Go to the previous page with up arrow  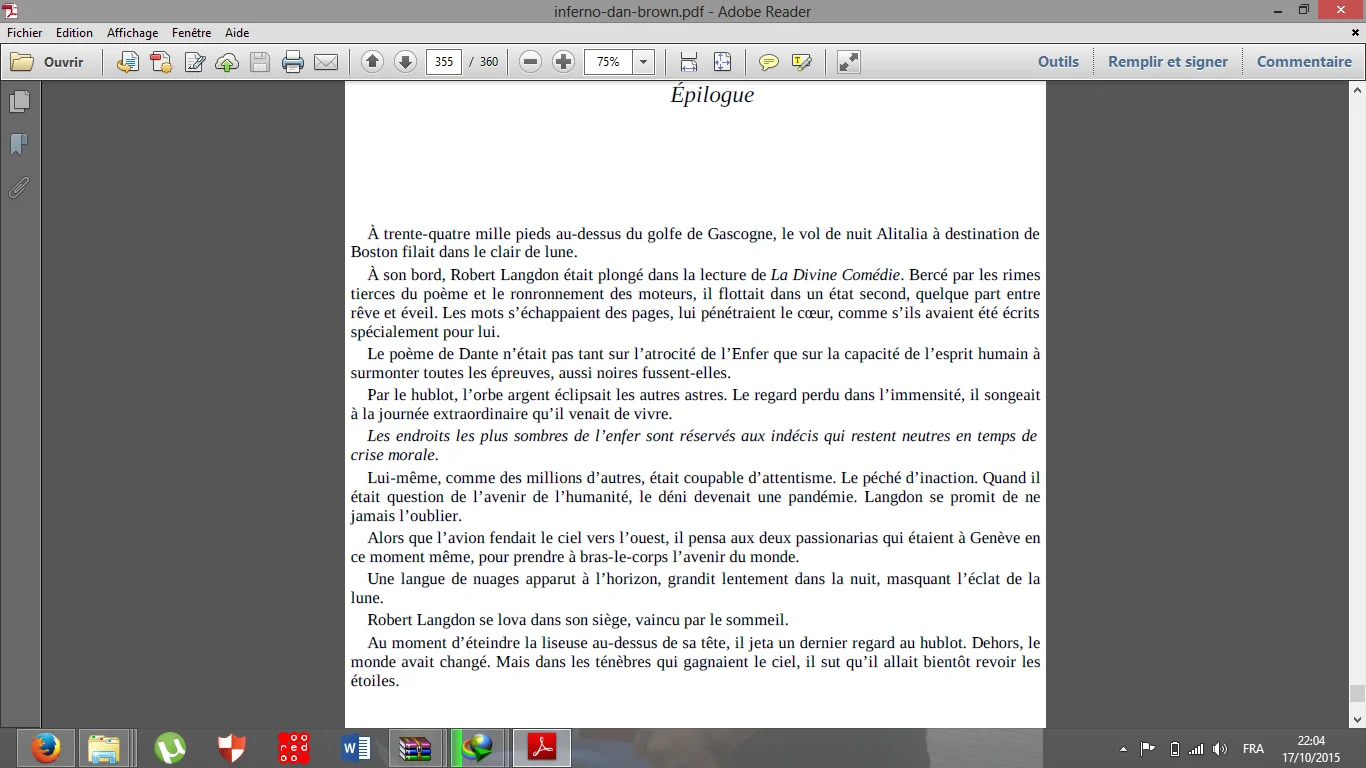(372, 62)
